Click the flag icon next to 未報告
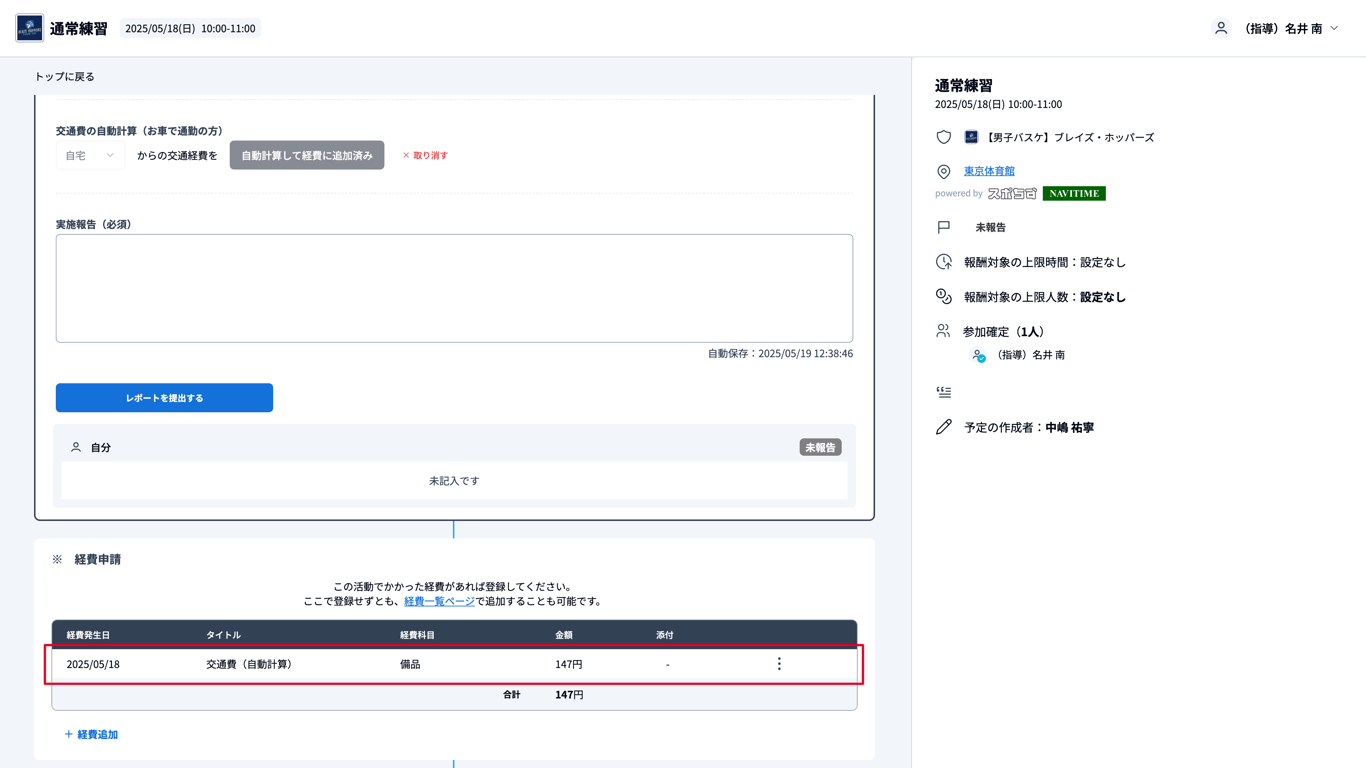 click(x=943, y=227)
